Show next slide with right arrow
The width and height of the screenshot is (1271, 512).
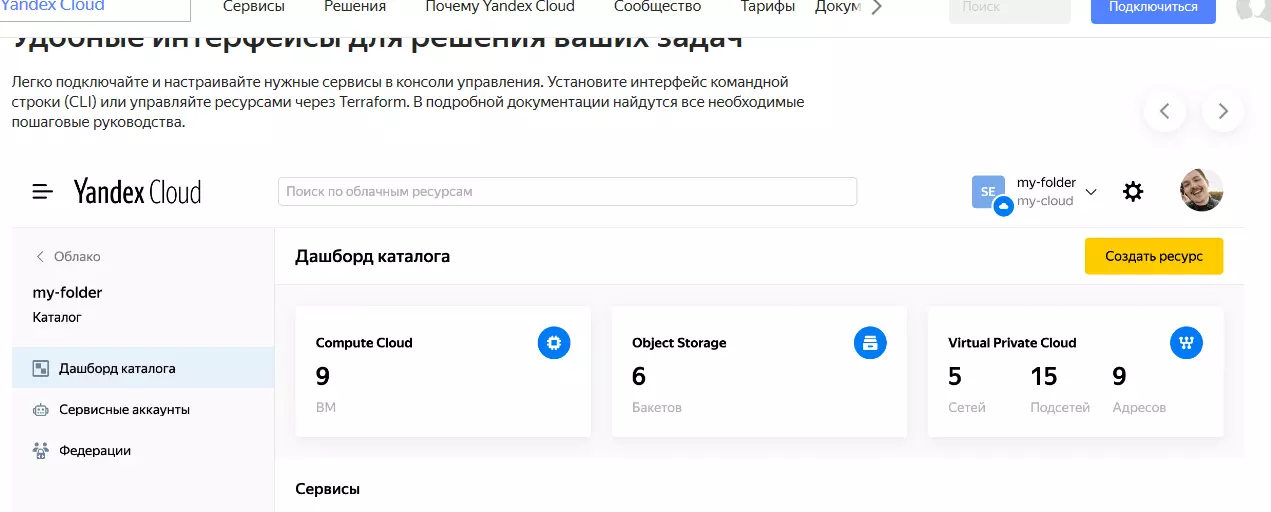(1223, 111)
